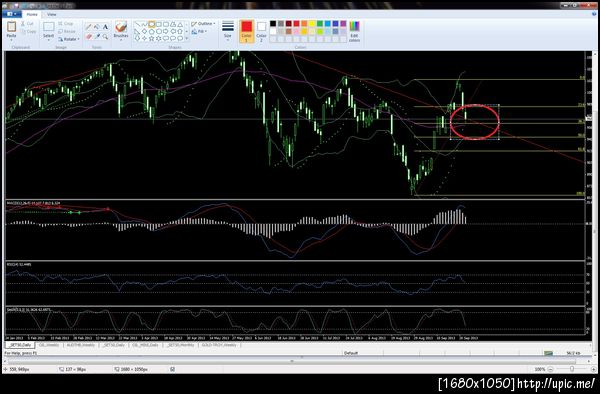Choose the Curve shape
600x394 pixels.
(x=145, y=24)
